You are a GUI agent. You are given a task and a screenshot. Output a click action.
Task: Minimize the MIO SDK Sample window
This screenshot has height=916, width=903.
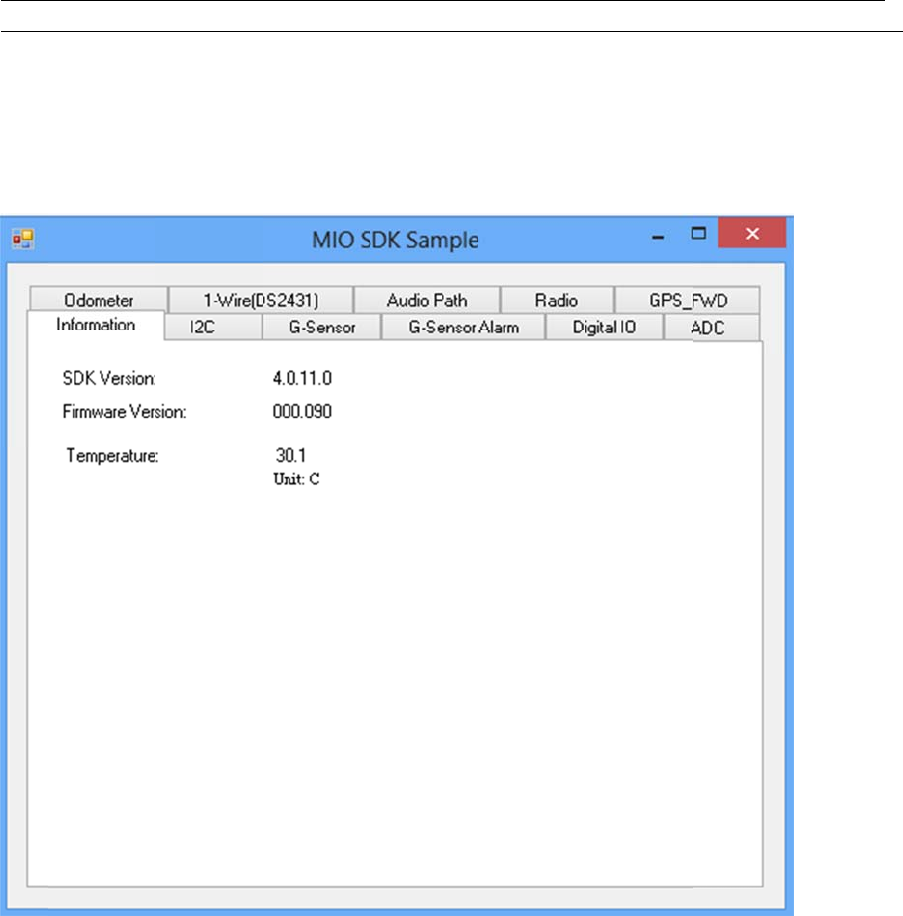pos(658,237)
